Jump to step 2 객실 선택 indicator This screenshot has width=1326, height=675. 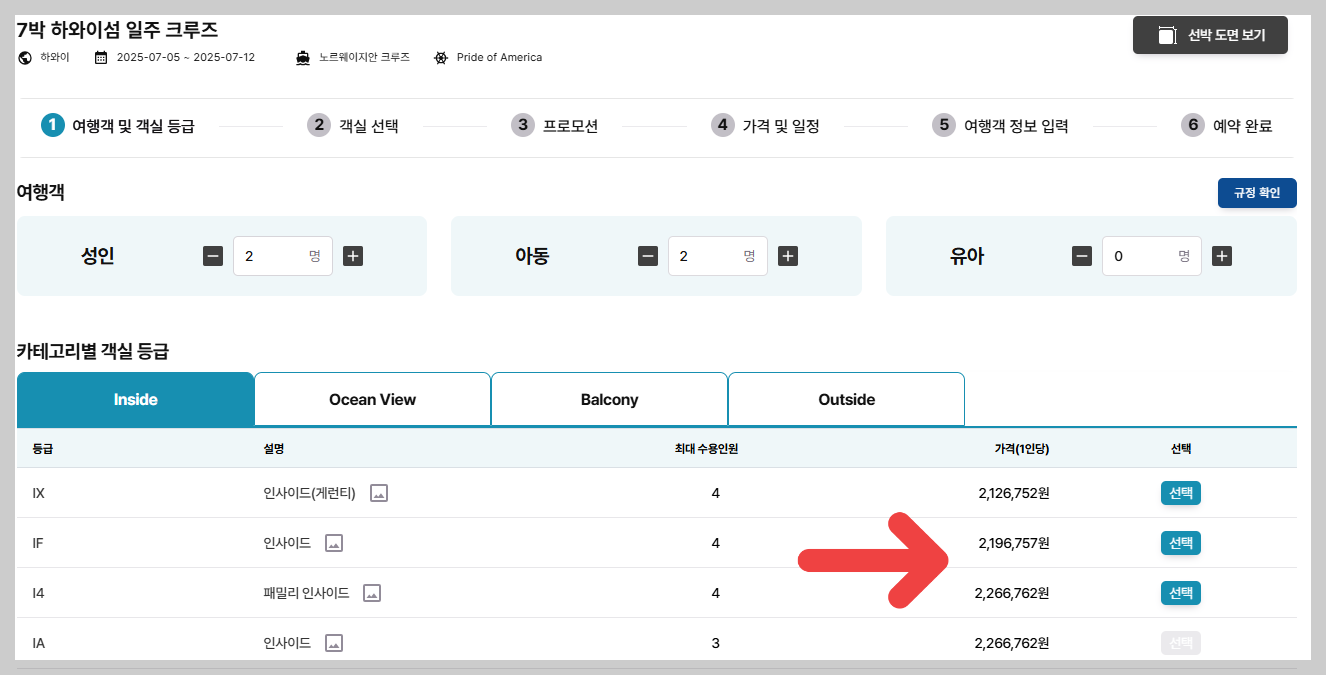tap(352, 125)
